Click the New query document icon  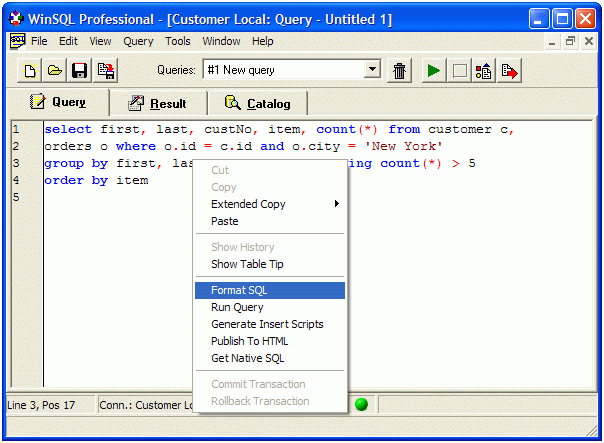pyautogui.click(x=30, y=70)
